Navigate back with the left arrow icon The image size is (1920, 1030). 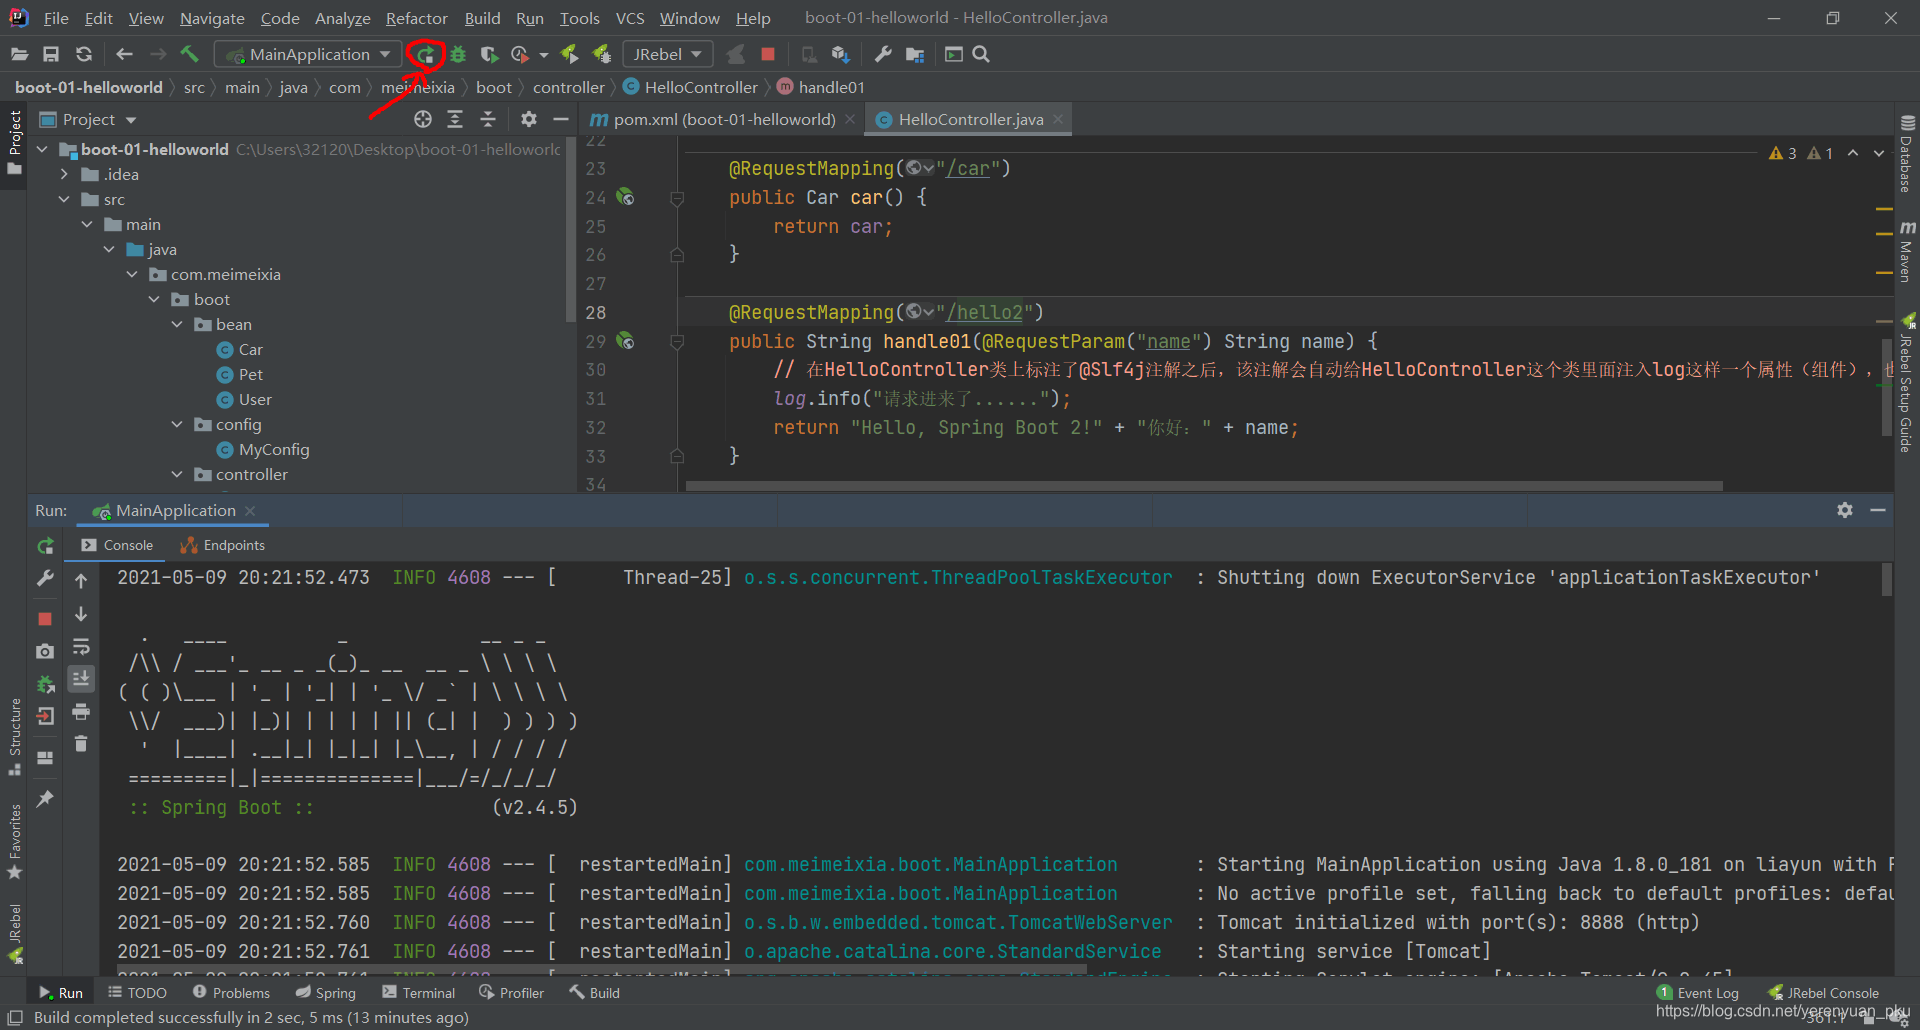click(124, 54)
